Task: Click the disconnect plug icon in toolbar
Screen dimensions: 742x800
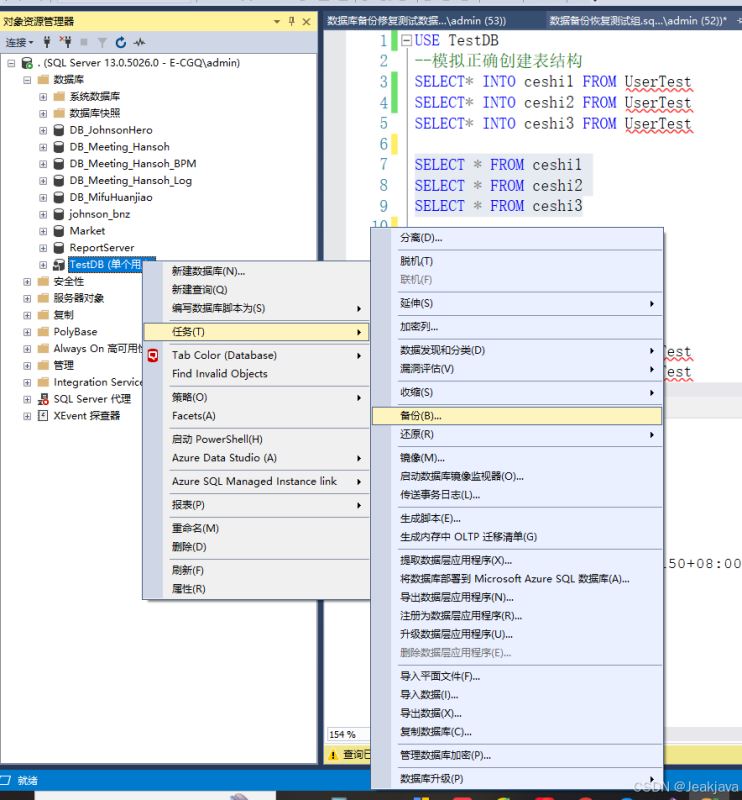Action: (65, 42)
